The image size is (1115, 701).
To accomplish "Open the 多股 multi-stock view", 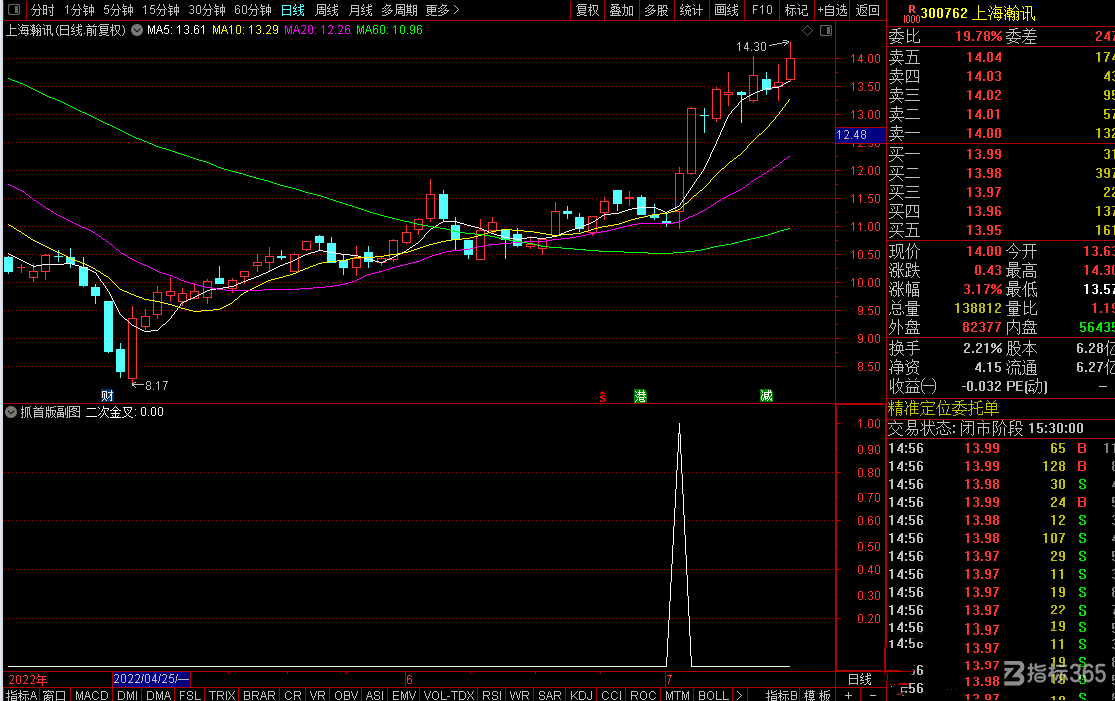I will click(656, 10).
